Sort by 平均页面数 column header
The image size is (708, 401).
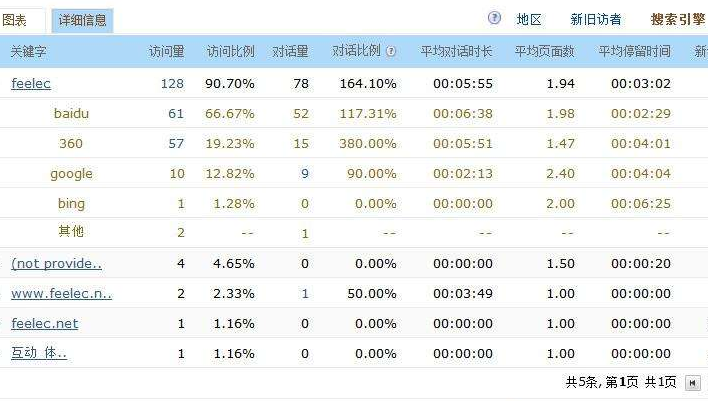tap(544, 51)
